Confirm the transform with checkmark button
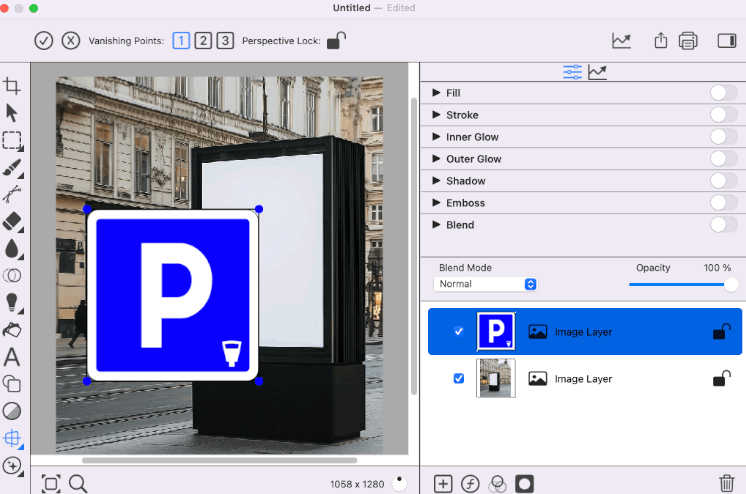This screenshot has width=746, height=494. click(43, 41)
